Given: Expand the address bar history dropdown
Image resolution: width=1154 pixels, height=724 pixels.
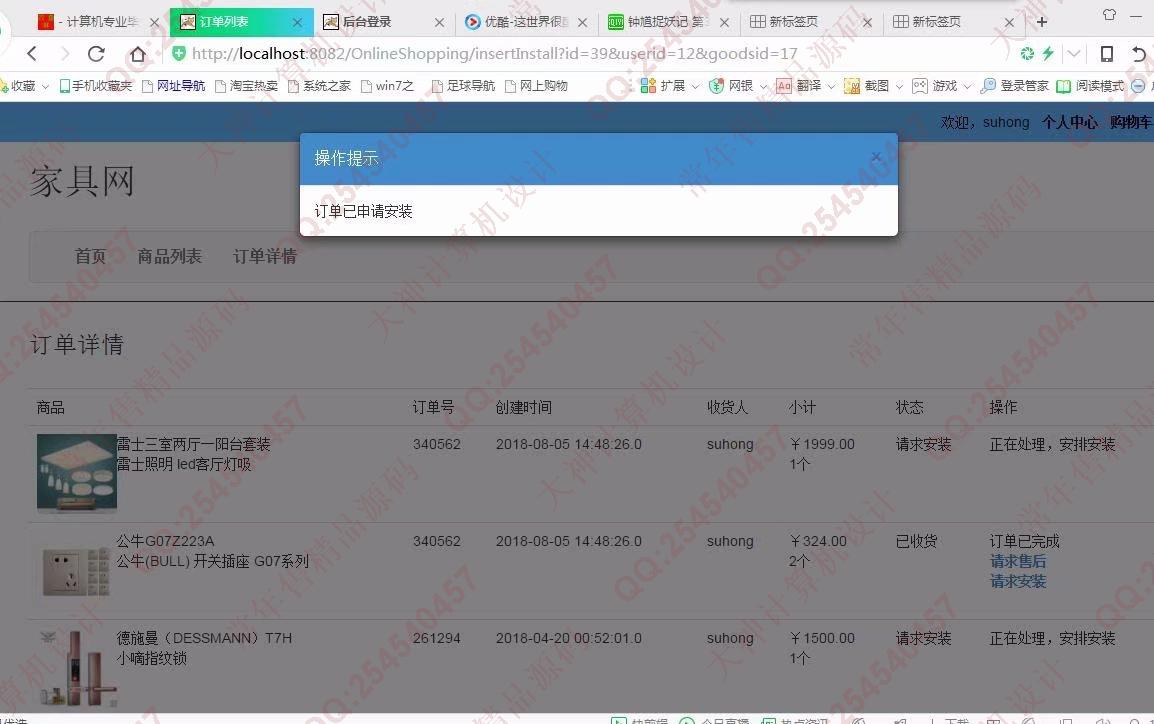Looking at the screenshot, I should (x=1074, y=54).
